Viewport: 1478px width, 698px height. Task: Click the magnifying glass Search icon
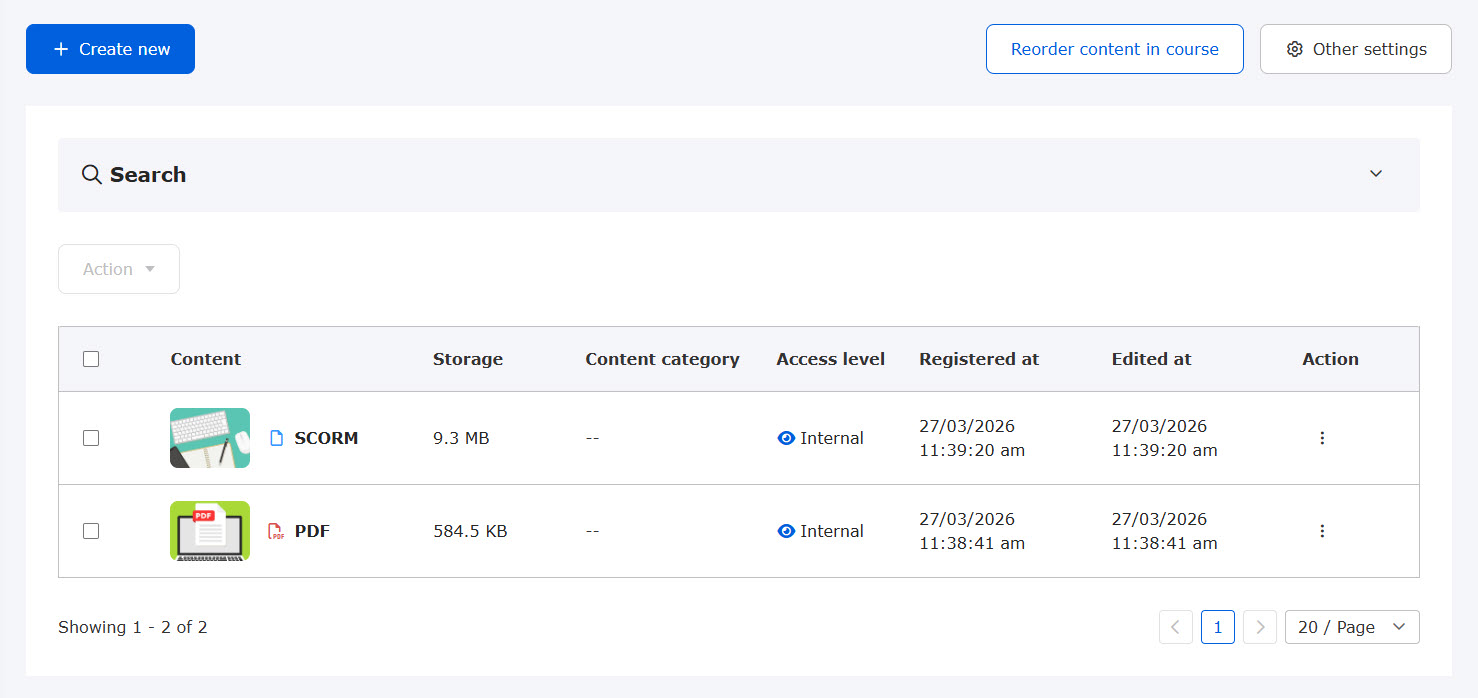tap(91, 175)
